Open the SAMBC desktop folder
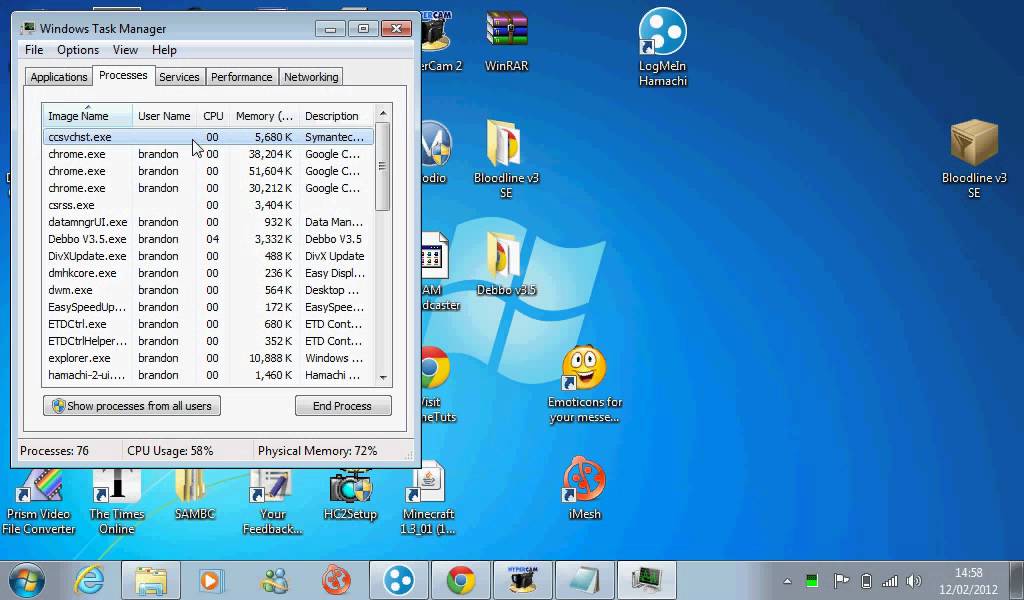Screen dimensions: 1024x600 [195, 494]
